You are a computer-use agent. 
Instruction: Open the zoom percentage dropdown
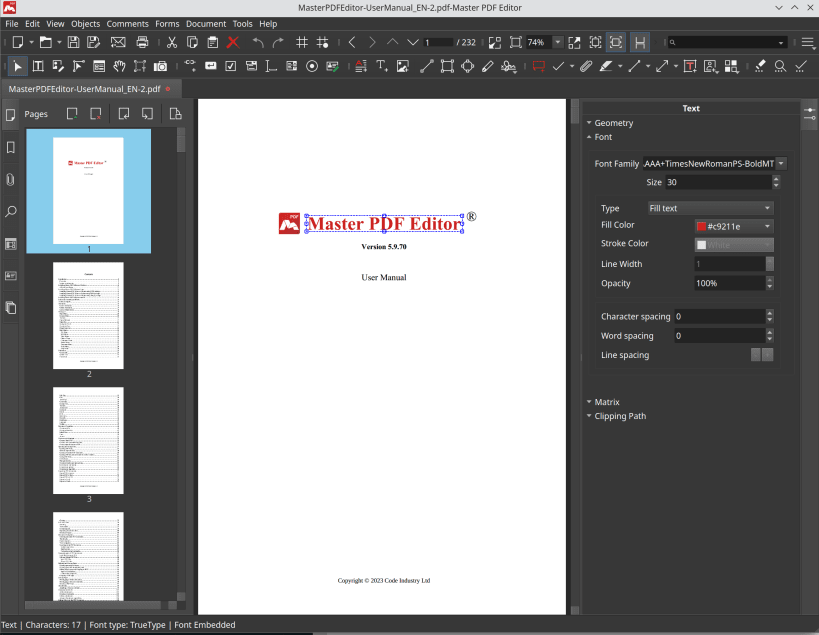[x=558, y=42]
